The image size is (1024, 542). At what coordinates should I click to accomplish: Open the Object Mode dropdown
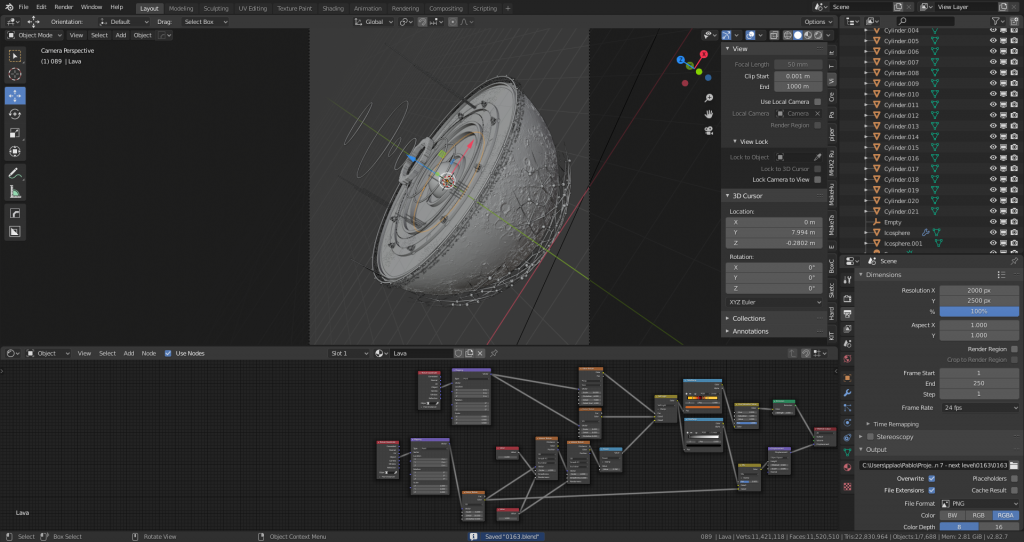click(x=35, y=35)
